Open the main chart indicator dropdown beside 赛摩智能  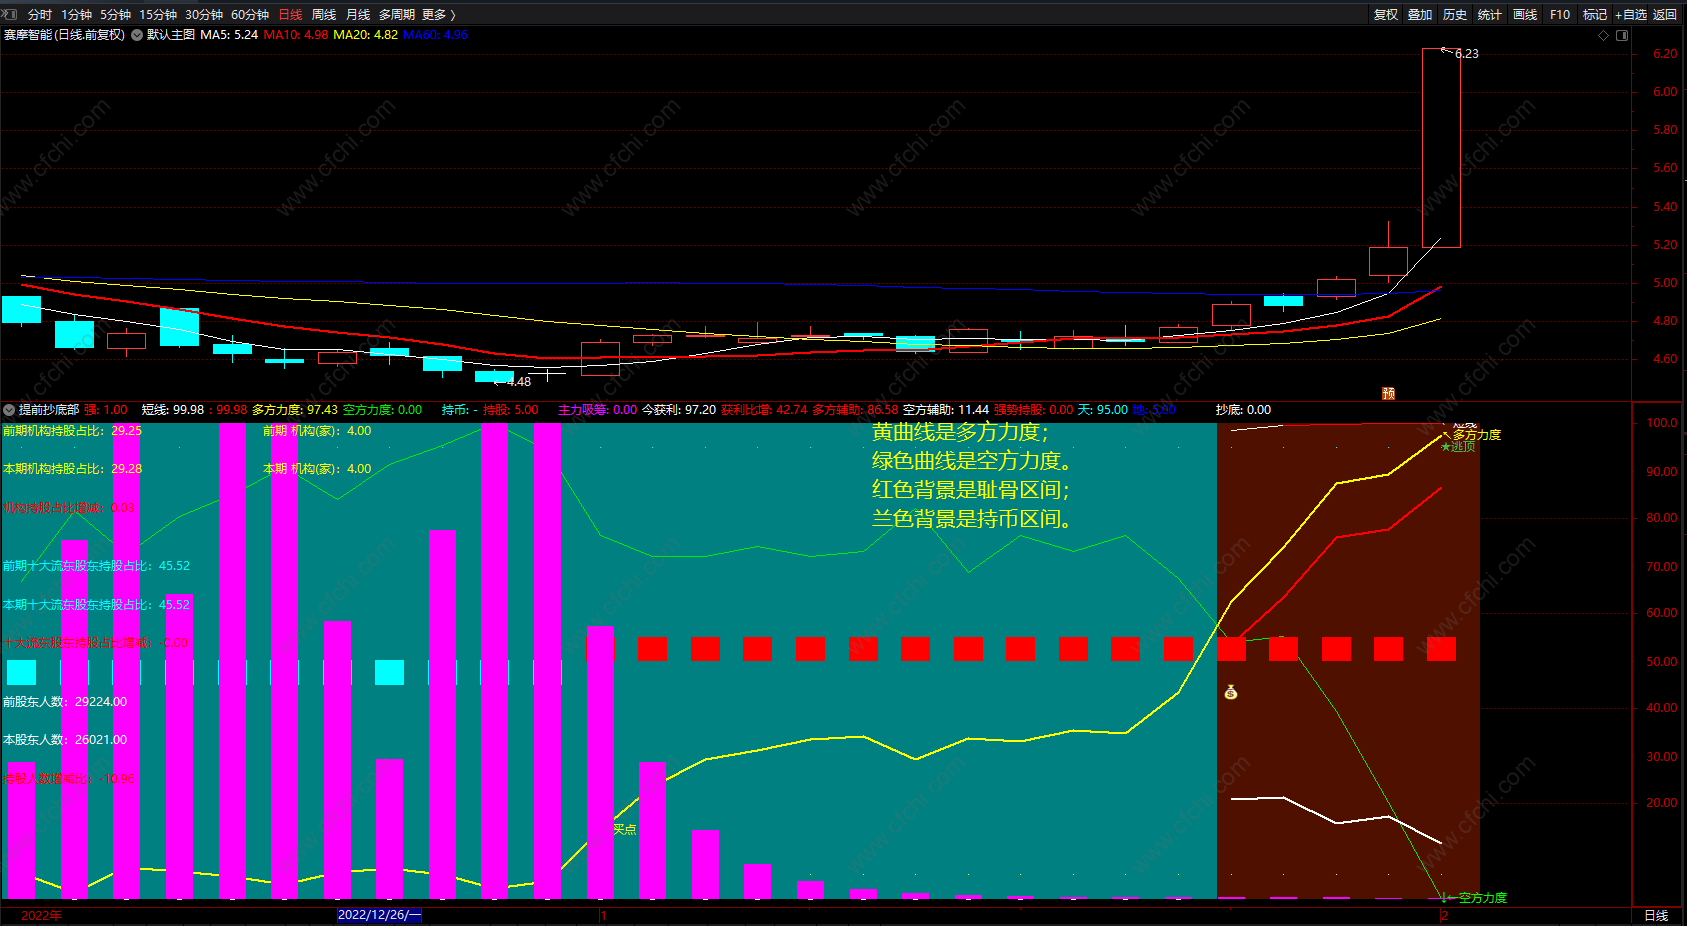tap(137, 35)
